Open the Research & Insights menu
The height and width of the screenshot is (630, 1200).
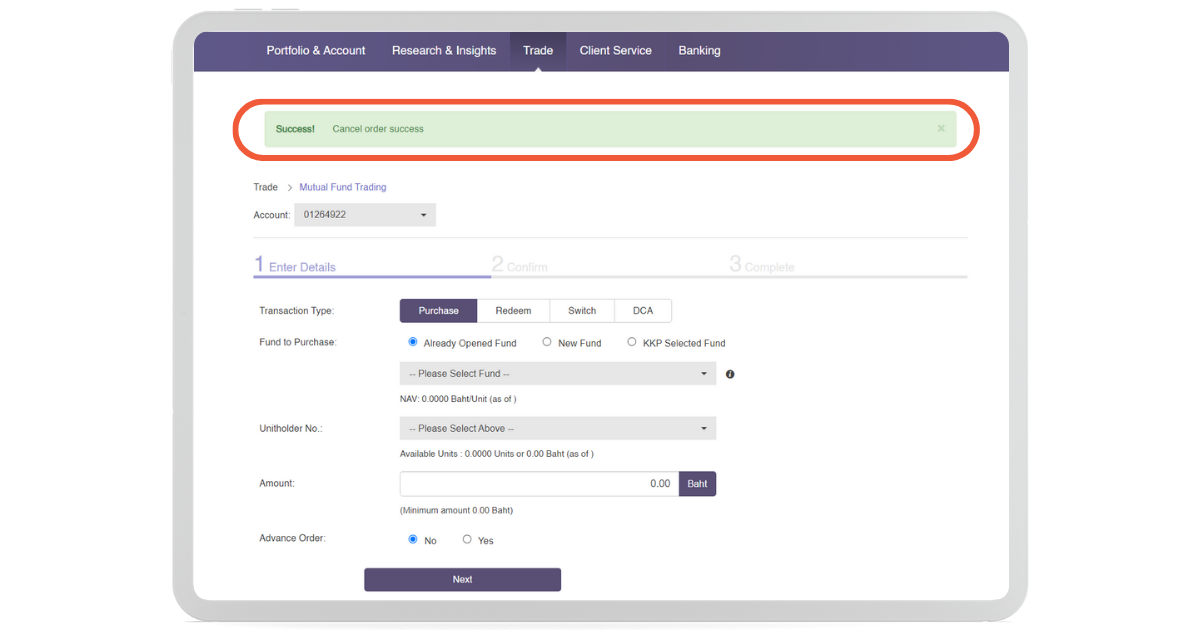pos(444,51)
